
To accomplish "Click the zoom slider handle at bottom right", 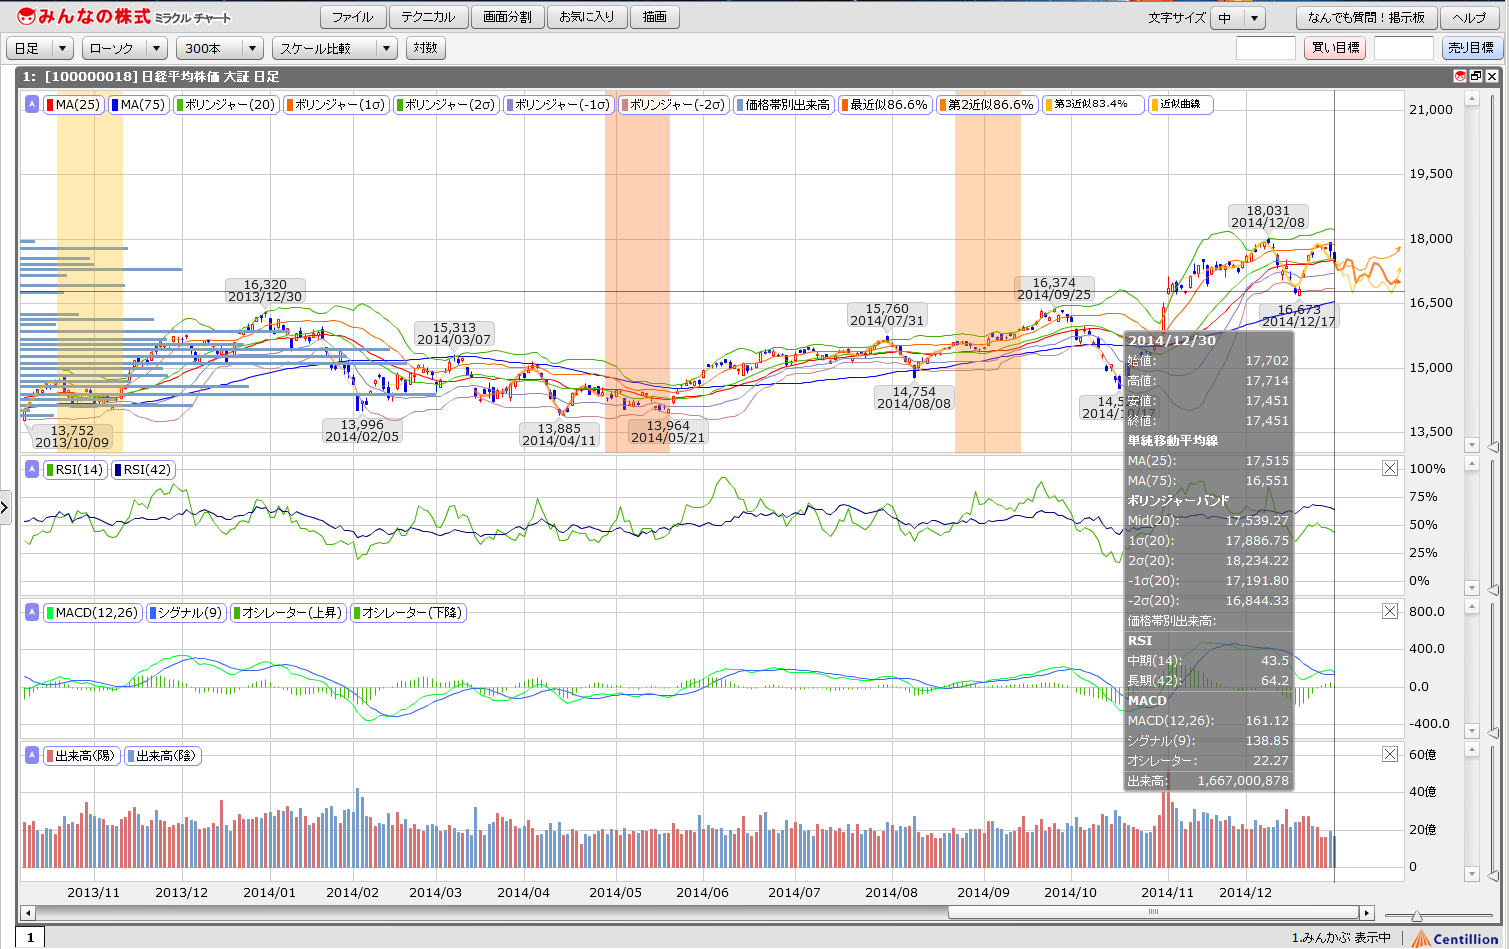I will point(1417,916).
